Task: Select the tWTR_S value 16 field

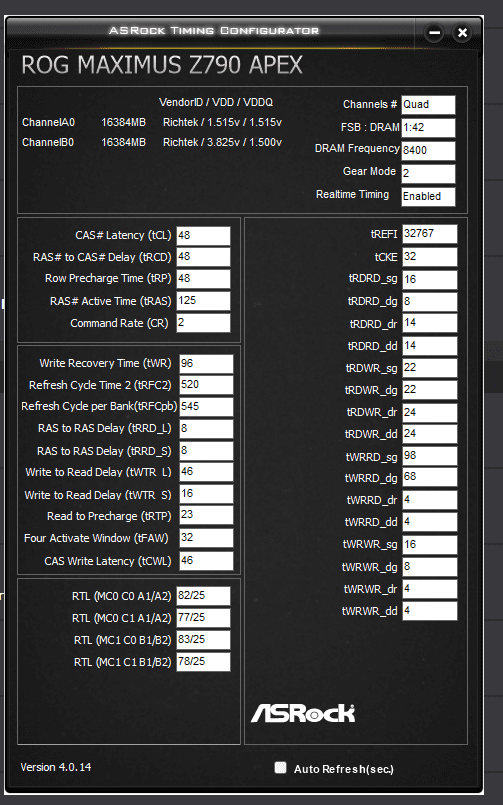Action: pos(206,494)
